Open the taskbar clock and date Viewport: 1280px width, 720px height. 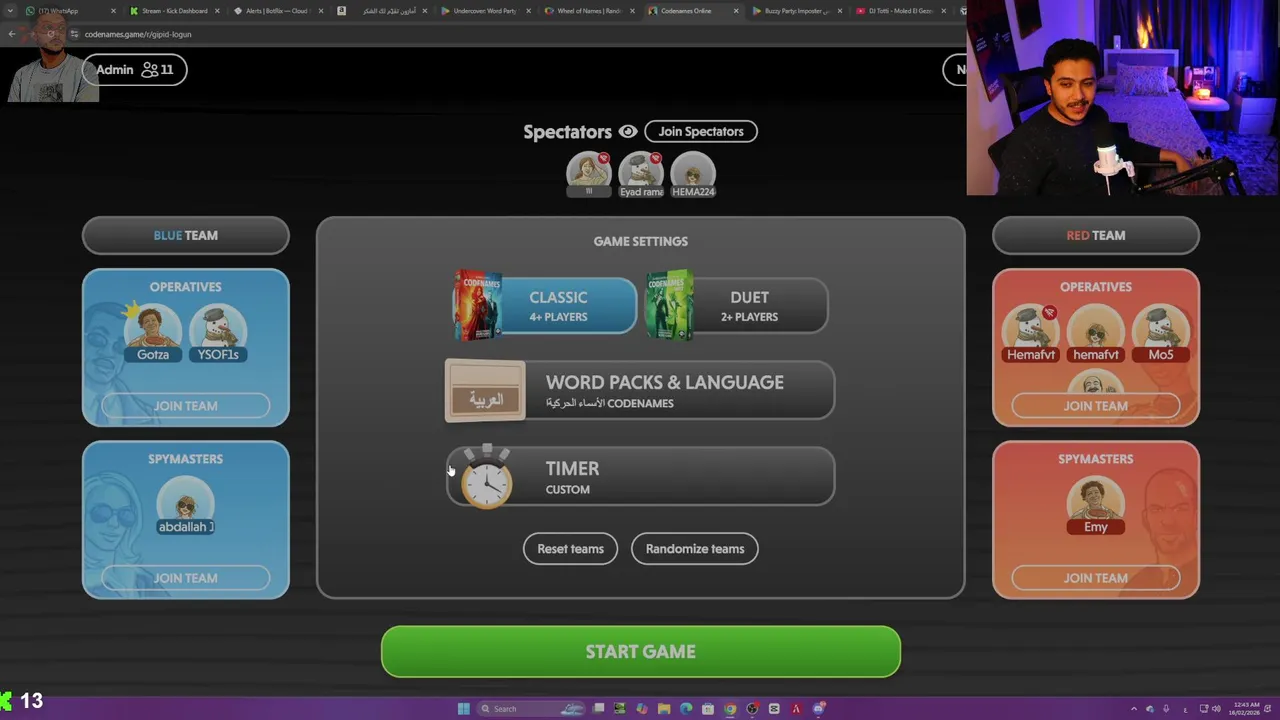click(1244, 709)
